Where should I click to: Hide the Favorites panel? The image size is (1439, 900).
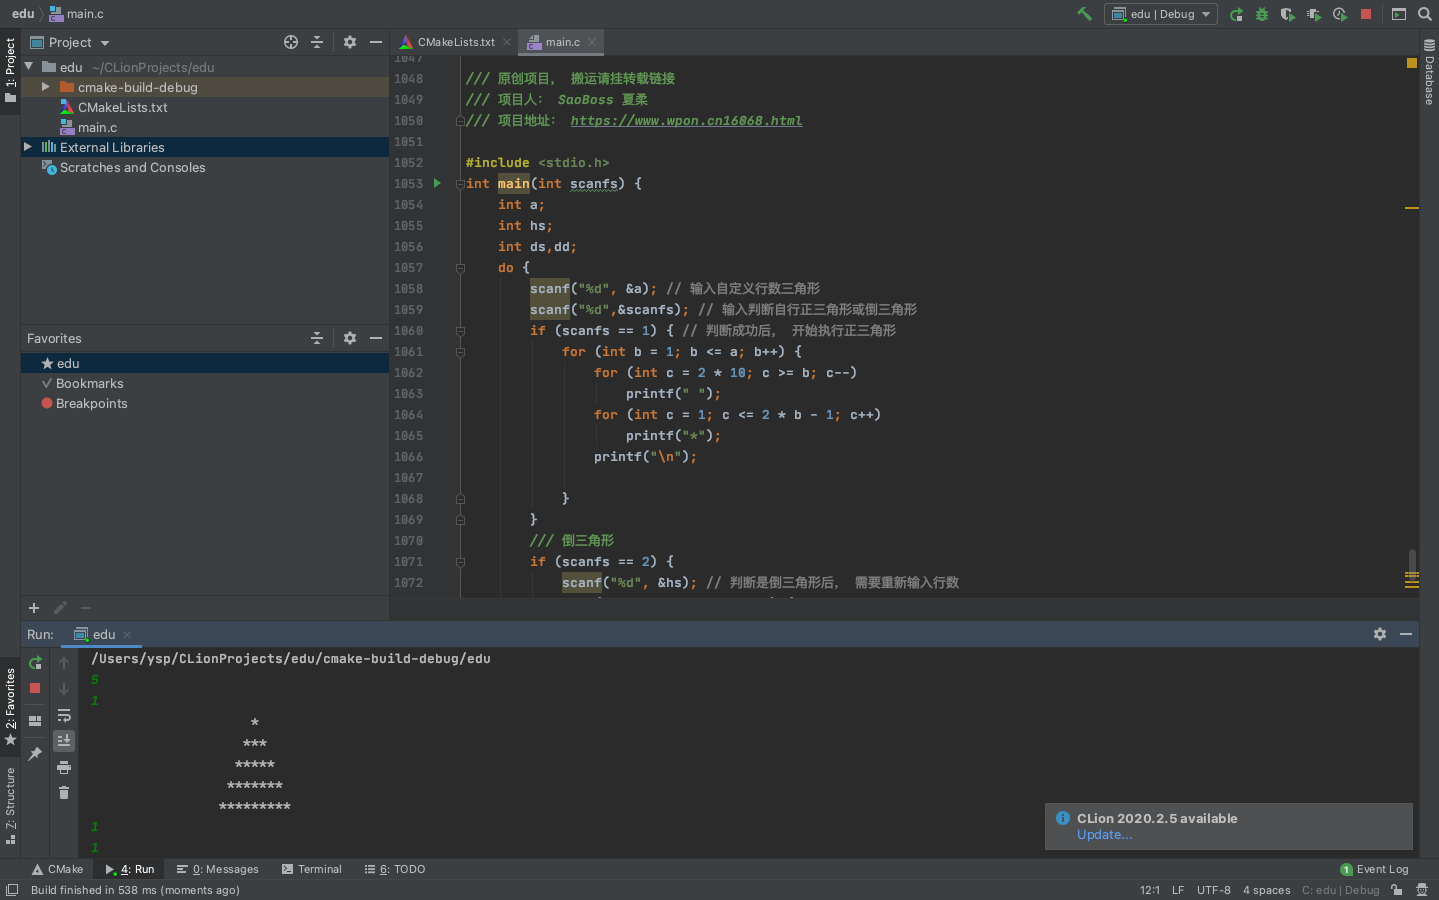(376, 338)
